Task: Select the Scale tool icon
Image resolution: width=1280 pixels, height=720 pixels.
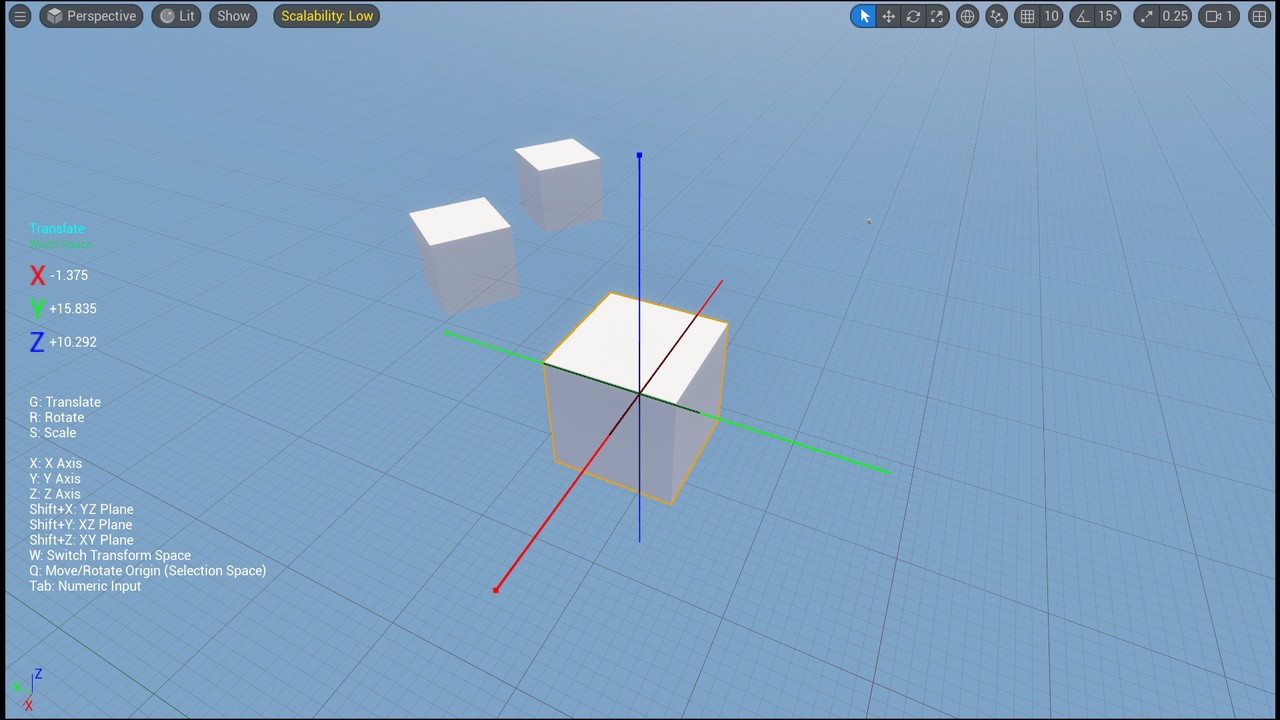Action: (937, 16)
